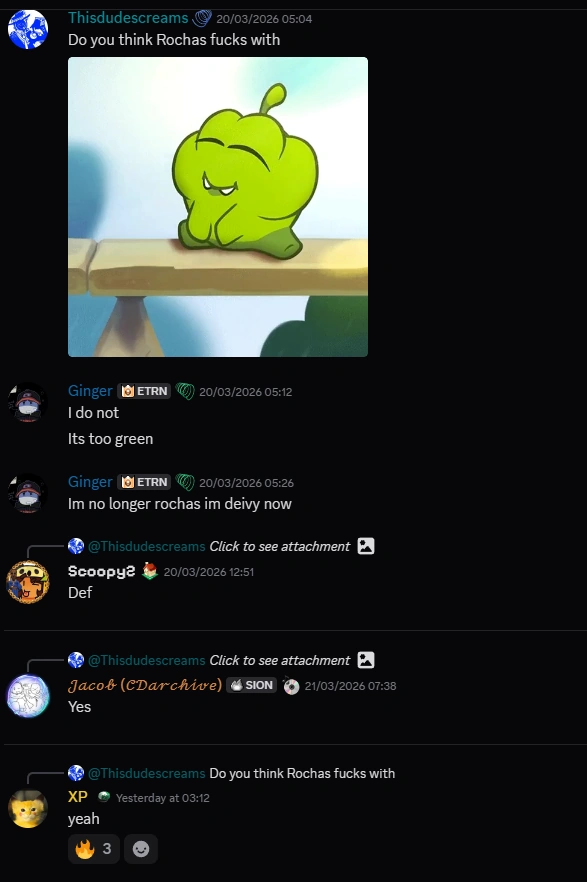
Task: Click the SION server tag beside Jacob
Action: [x=252, y=685]
